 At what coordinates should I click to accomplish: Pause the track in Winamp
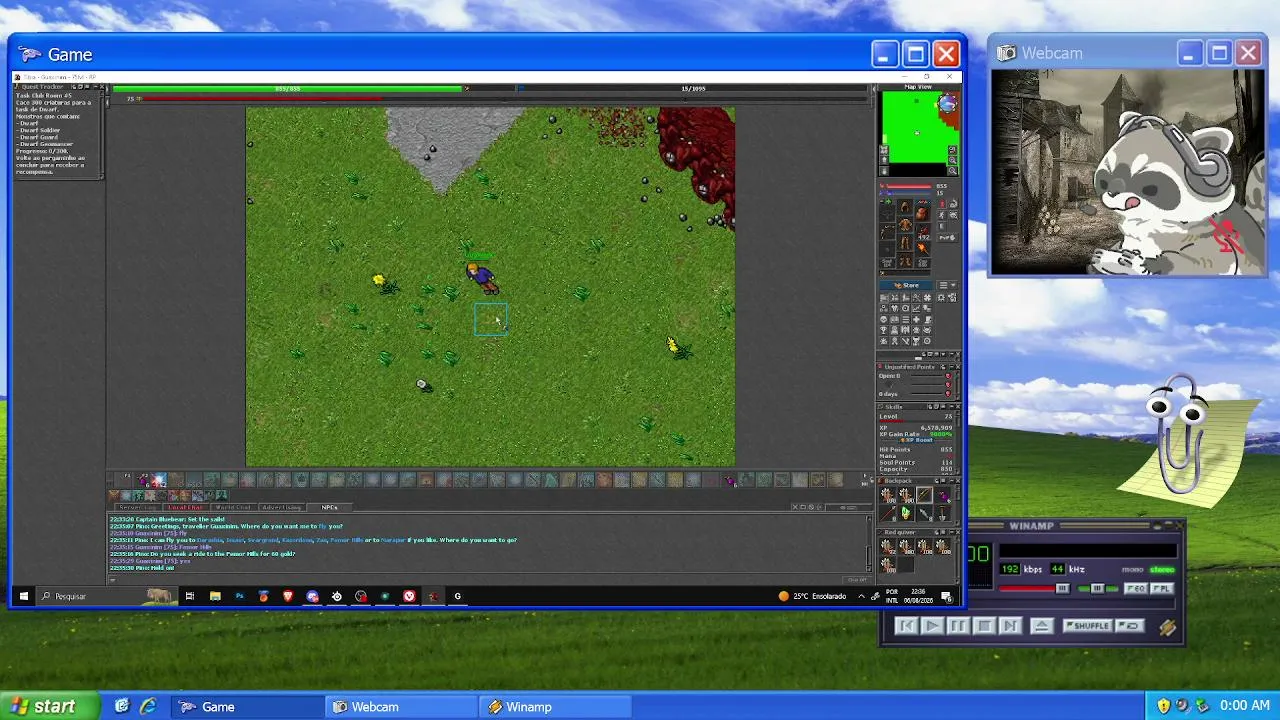point(958,626)
